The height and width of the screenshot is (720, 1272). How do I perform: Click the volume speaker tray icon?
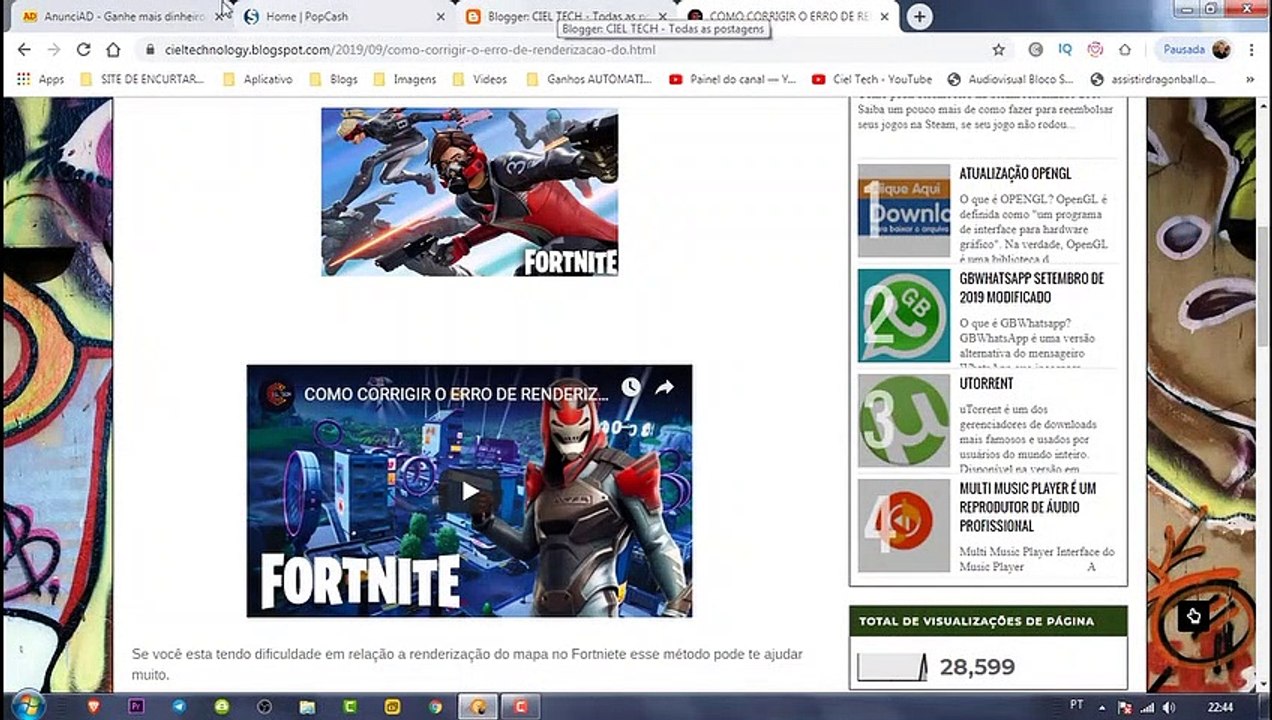[1169, 707]
